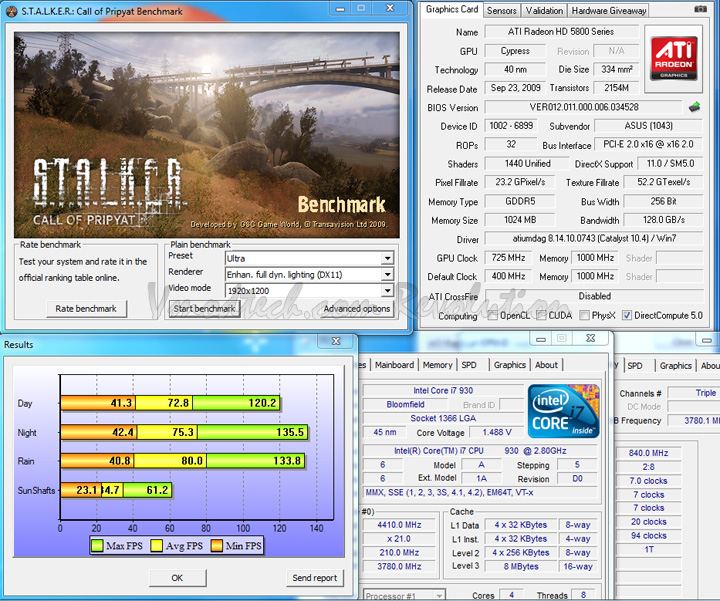The height and width of the screenshot is (601, 720).
Task: Click Subvendor ASUS (1043) value
Action: click(648, 126)
